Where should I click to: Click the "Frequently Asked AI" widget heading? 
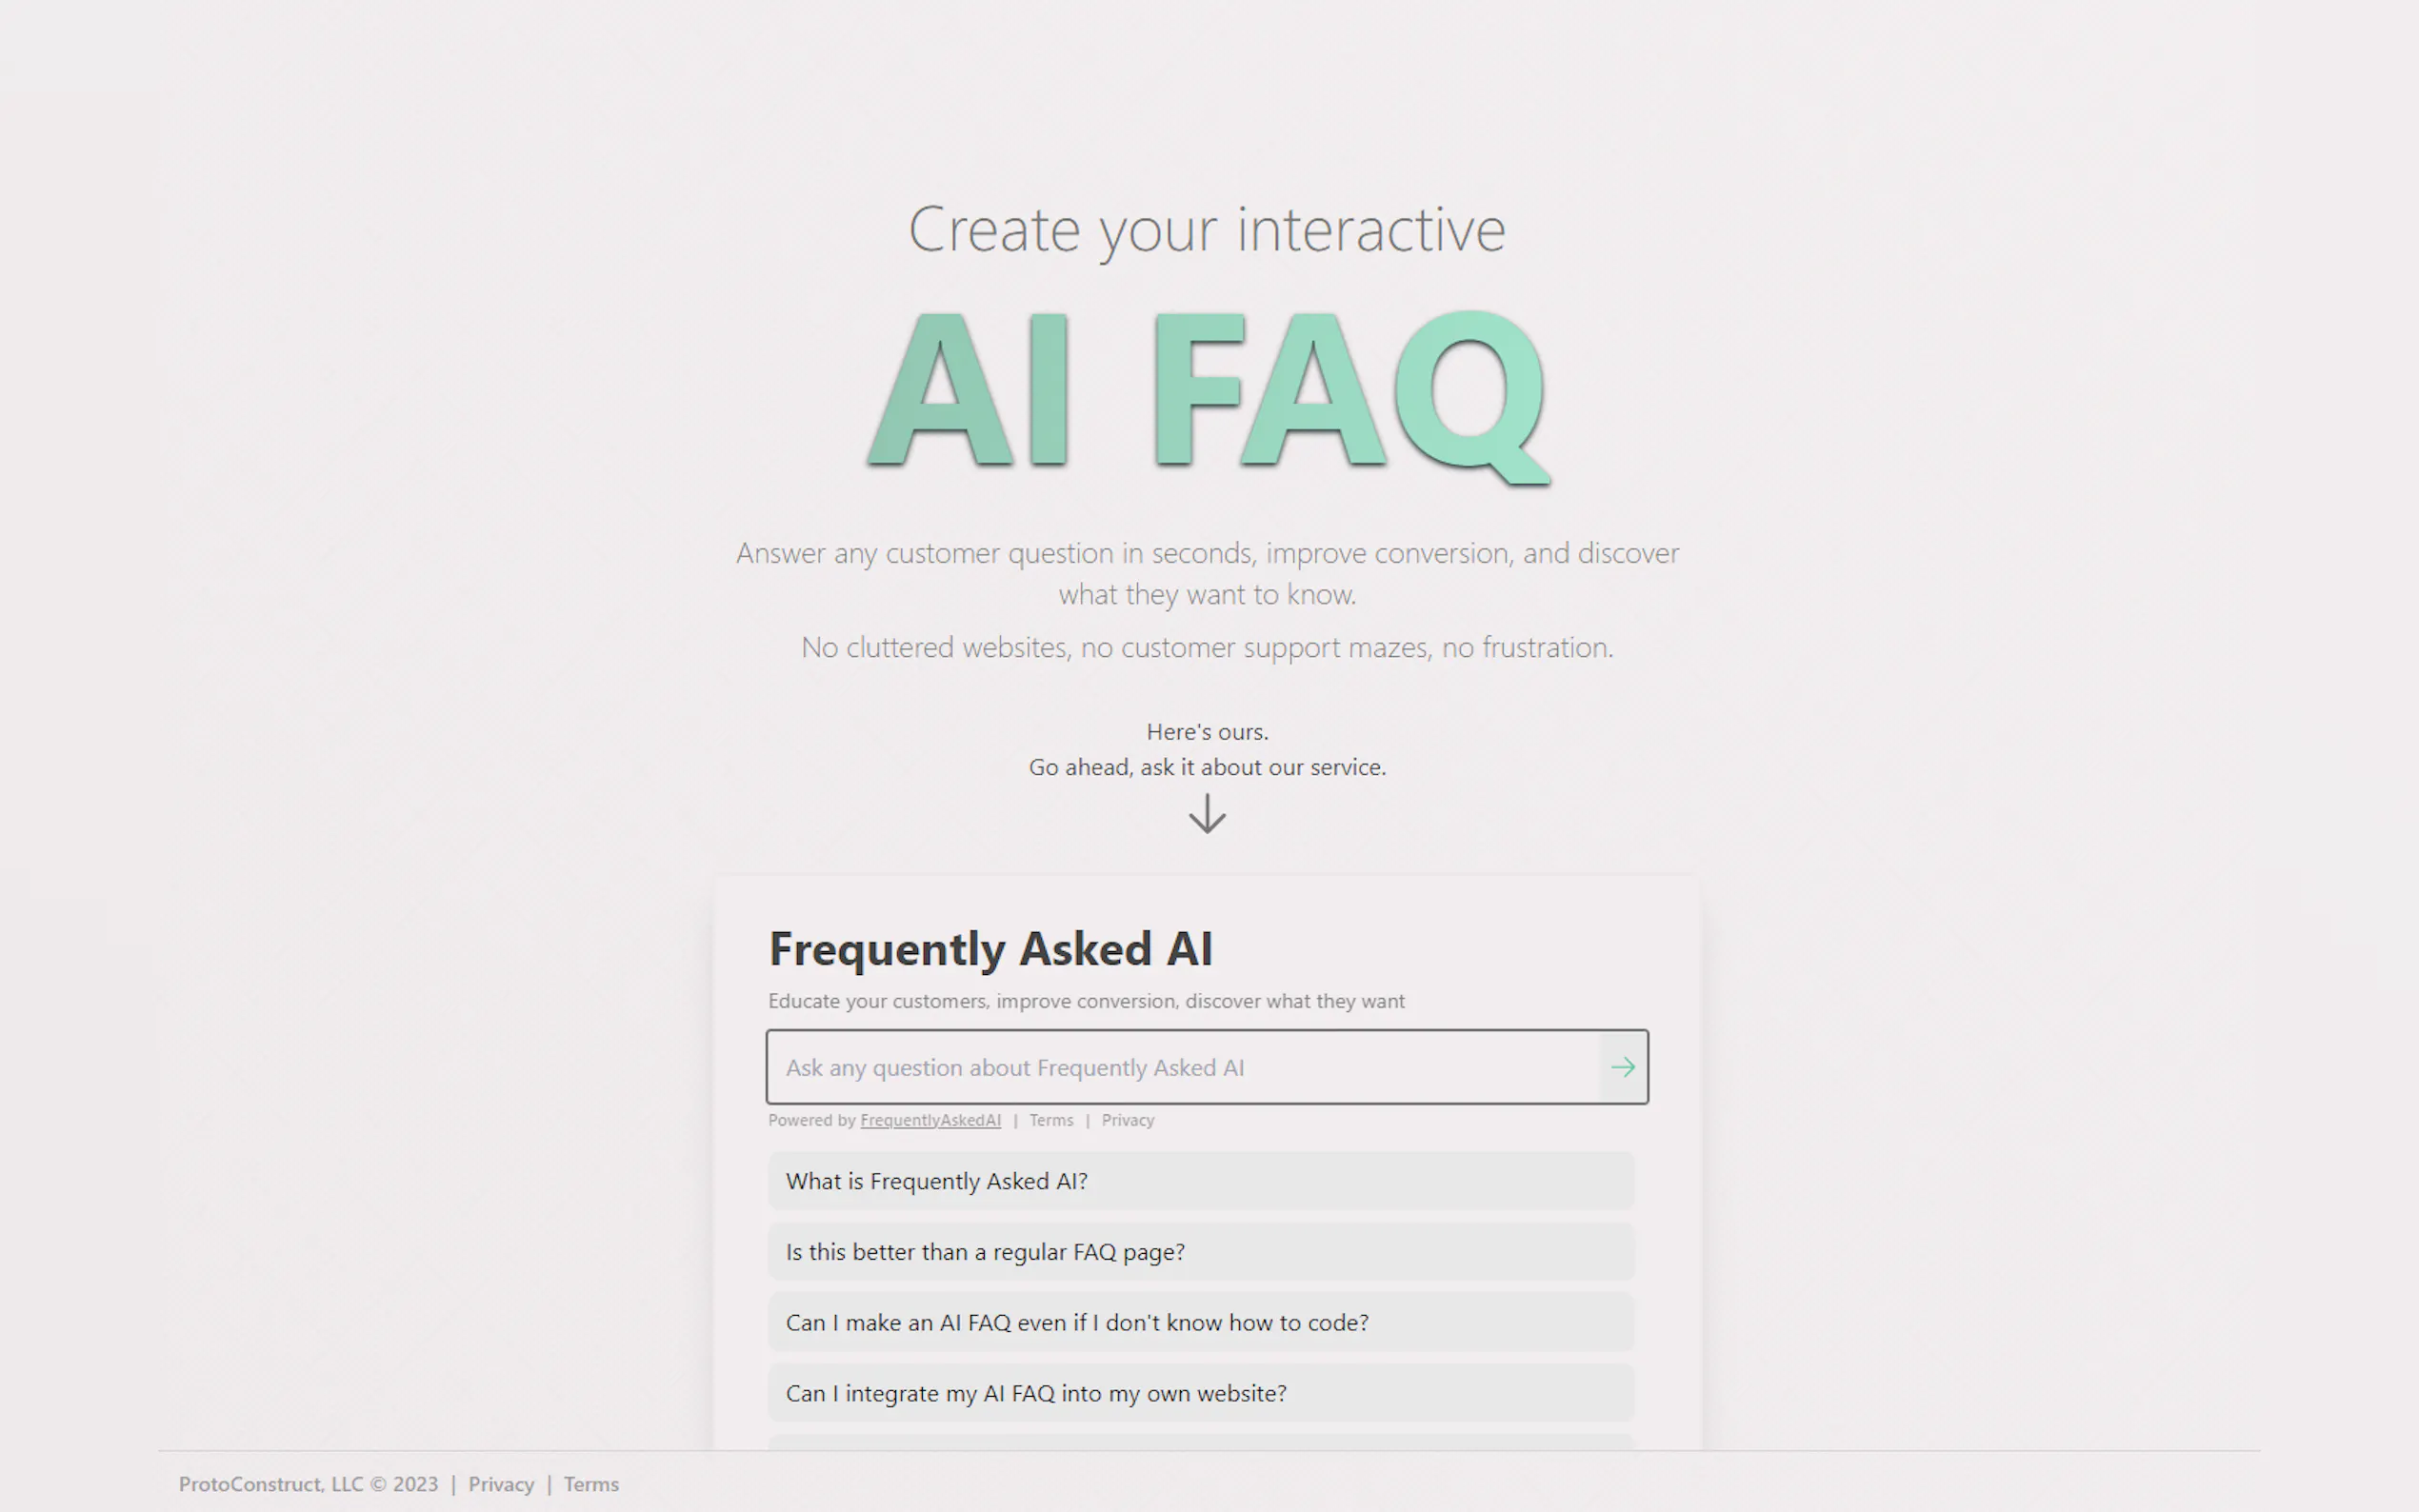click(x=991, y=948)
